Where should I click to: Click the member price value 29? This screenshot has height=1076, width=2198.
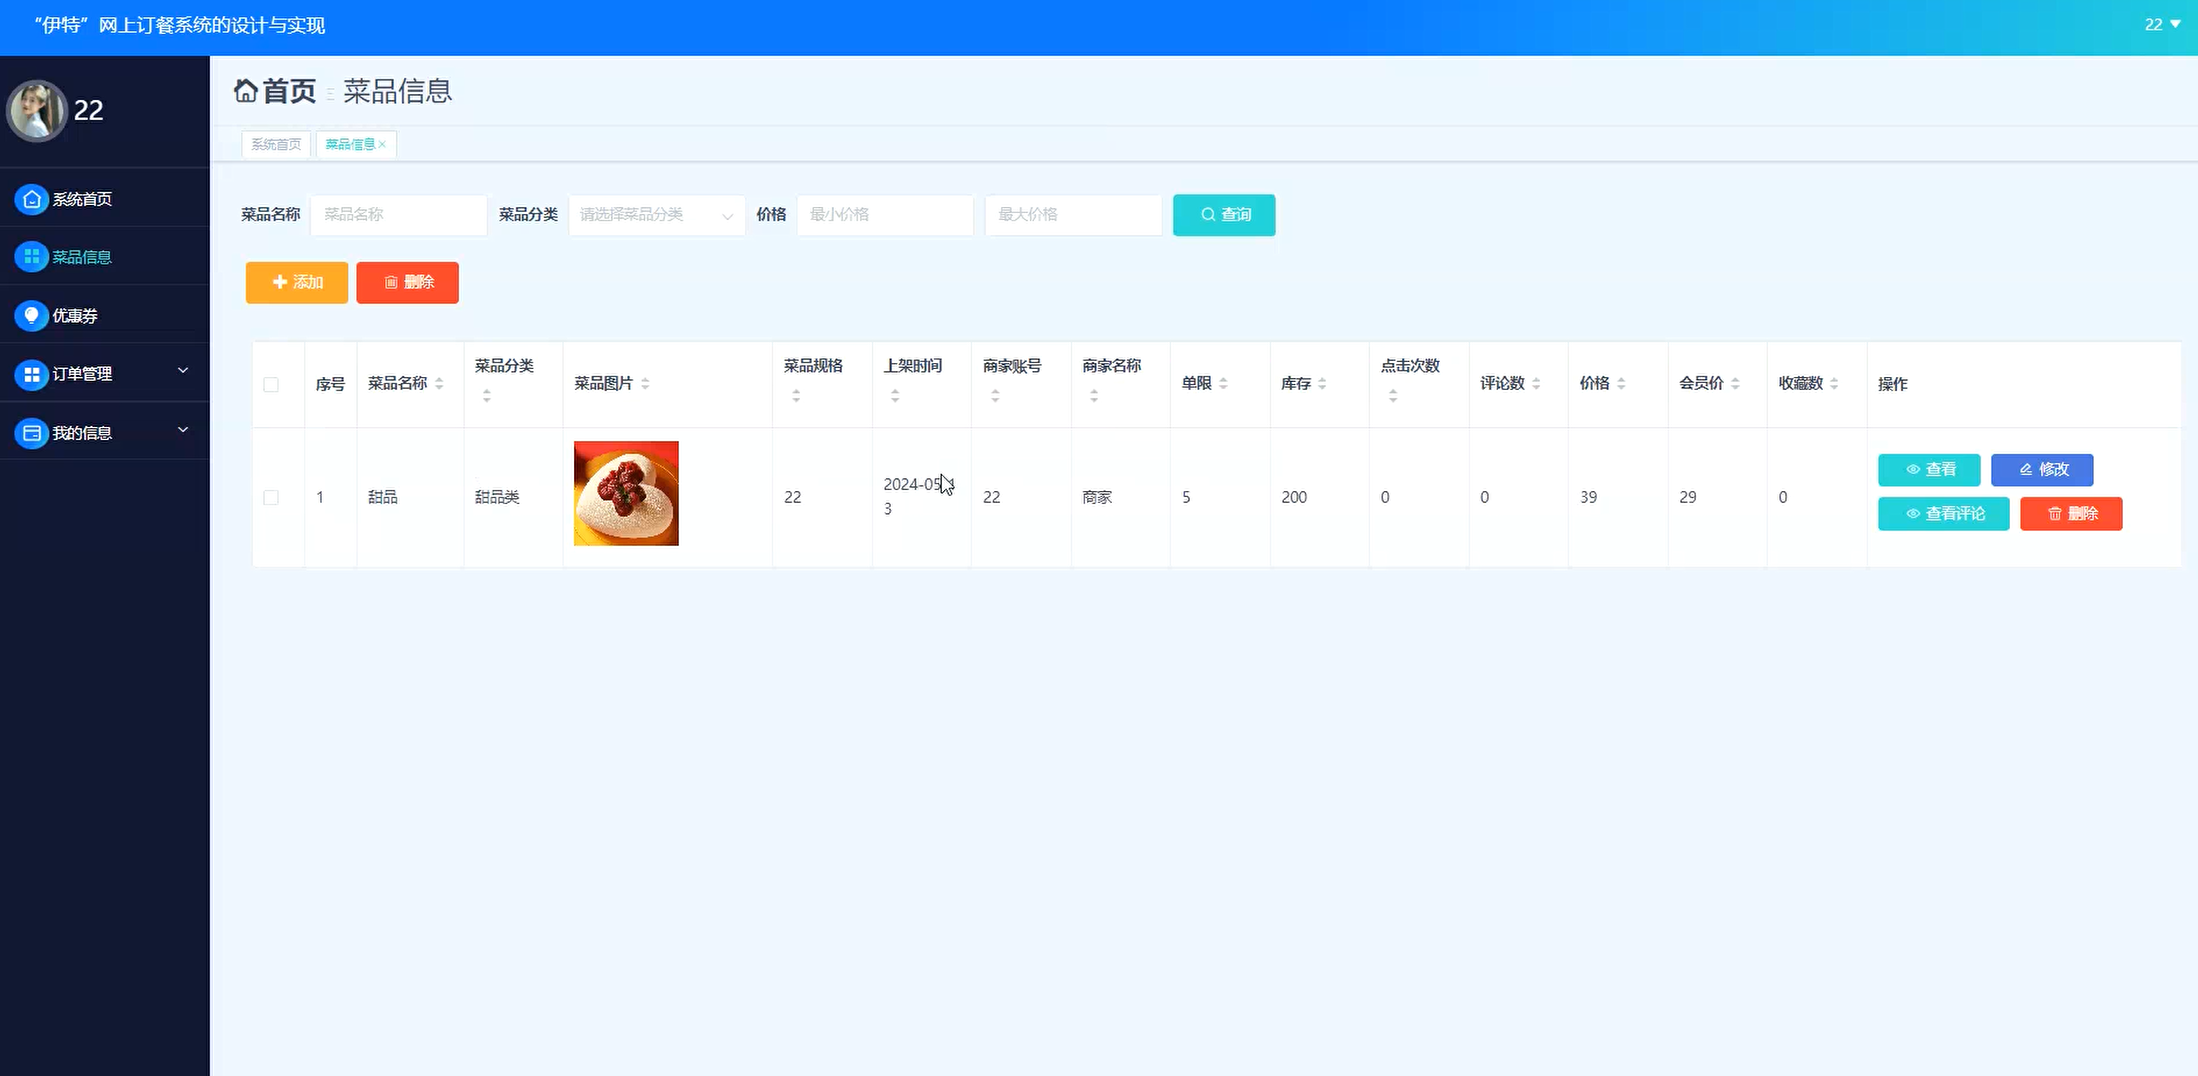coord(1688,497)
